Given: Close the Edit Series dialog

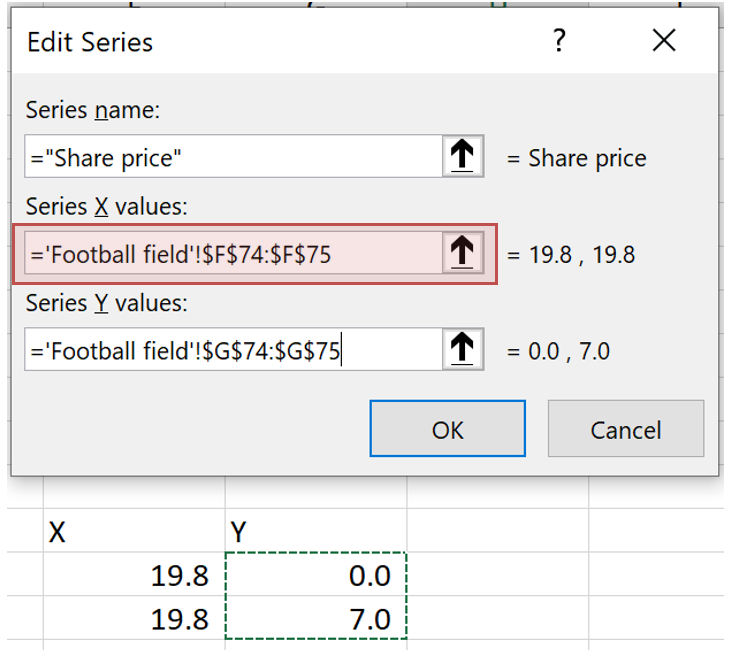Looking at the screenshot, I should pyautogui.click(x=664, y=41).
